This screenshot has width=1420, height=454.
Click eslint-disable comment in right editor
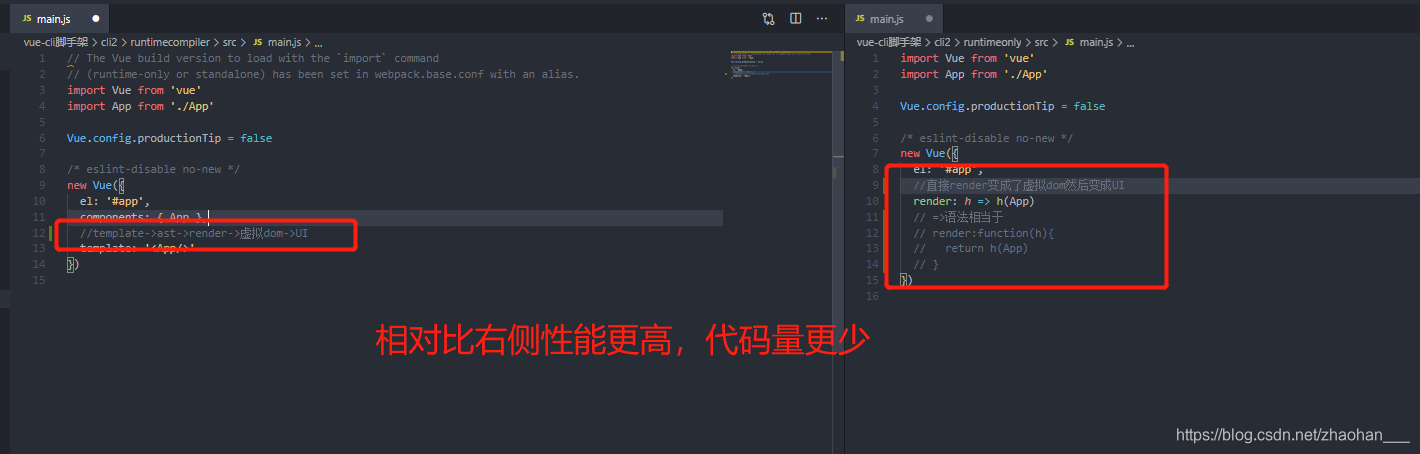click(x=986, y=138)
